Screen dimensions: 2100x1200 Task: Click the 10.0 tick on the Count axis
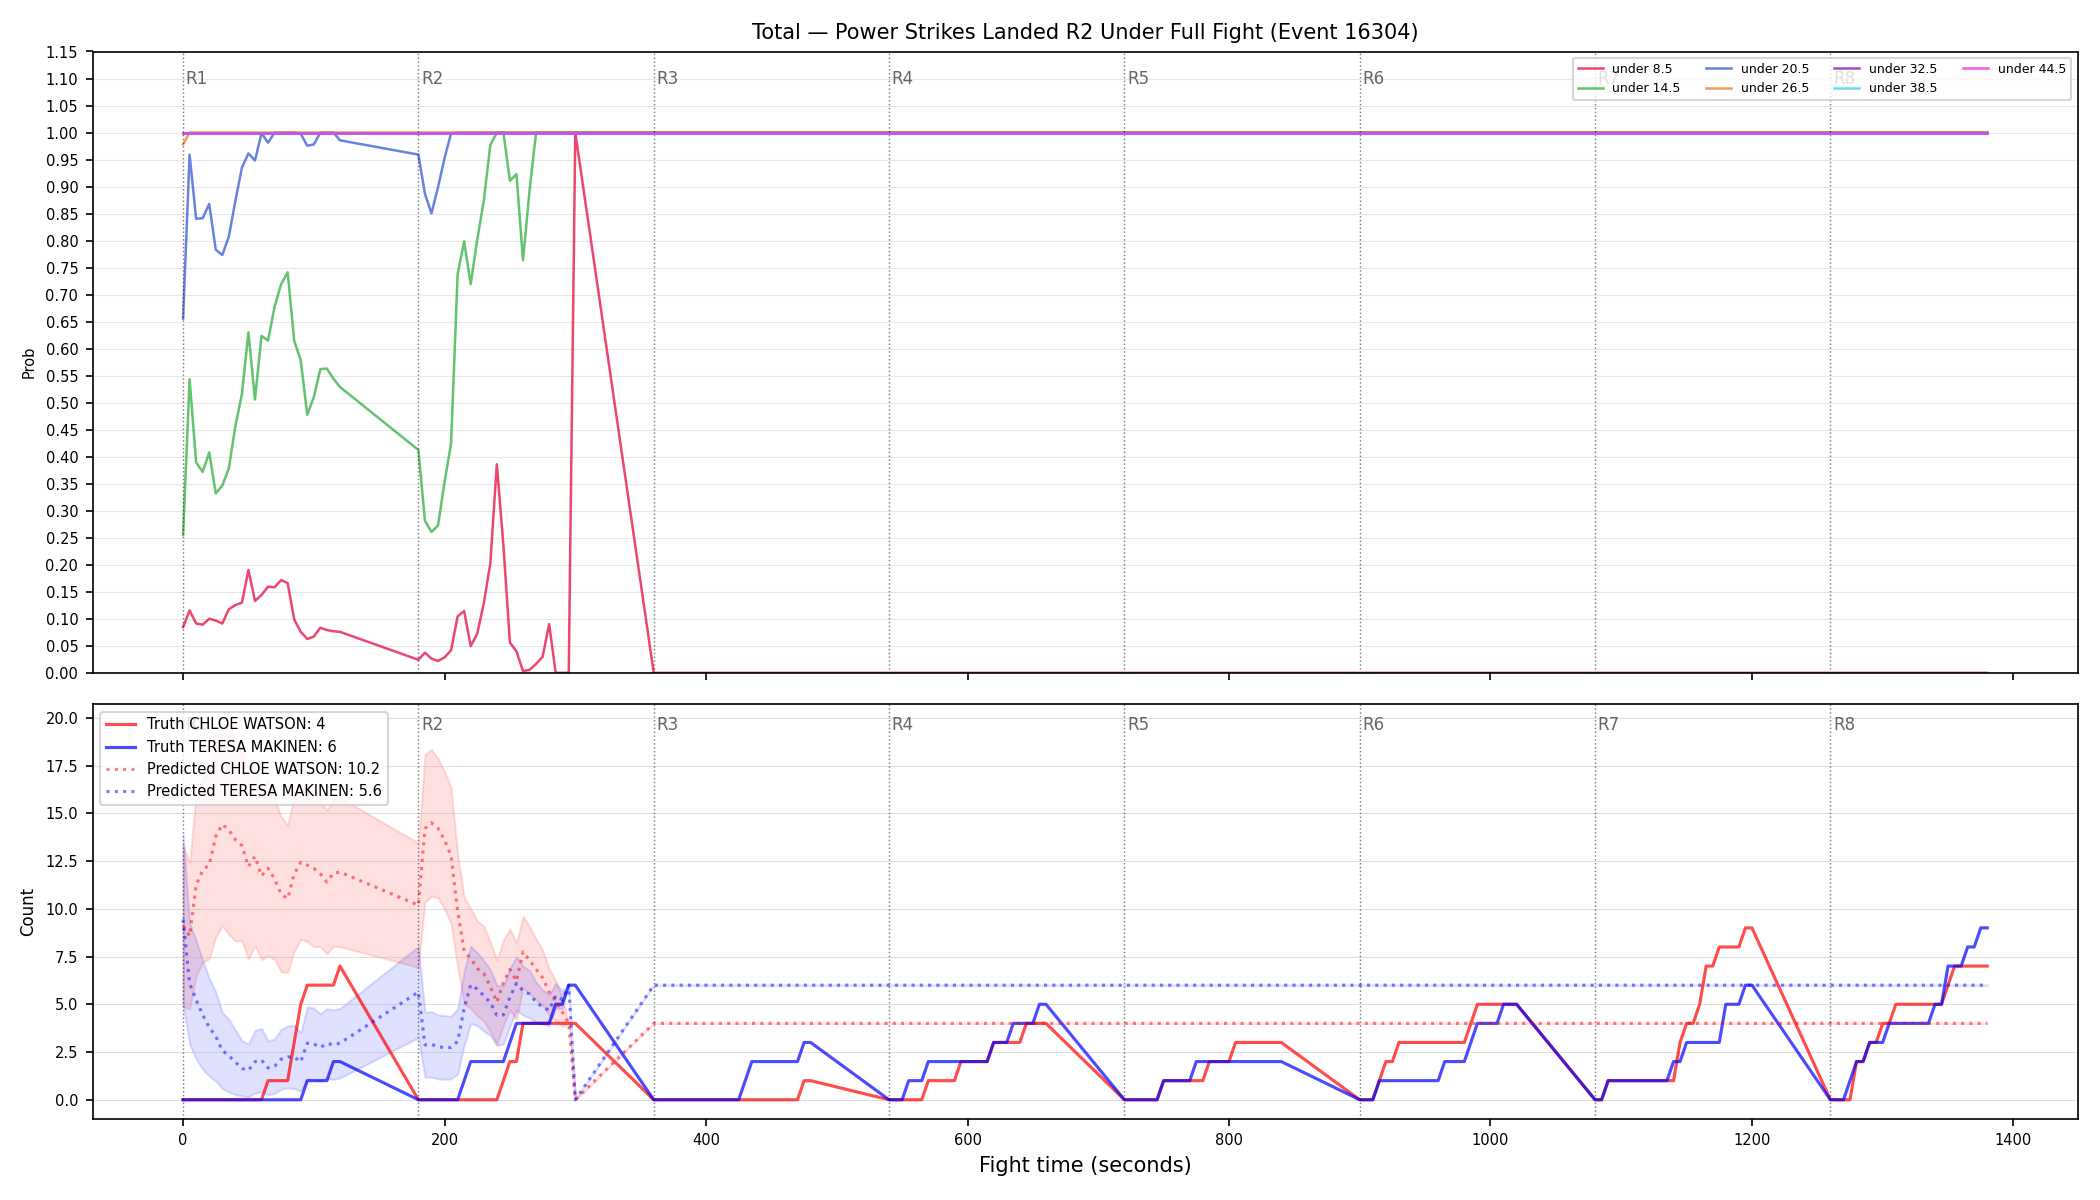tap(62, 909)
